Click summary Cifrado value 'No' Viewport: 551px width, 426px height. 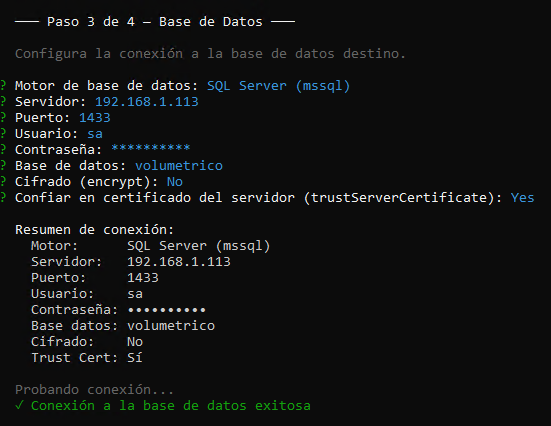(x=135, y=342)
